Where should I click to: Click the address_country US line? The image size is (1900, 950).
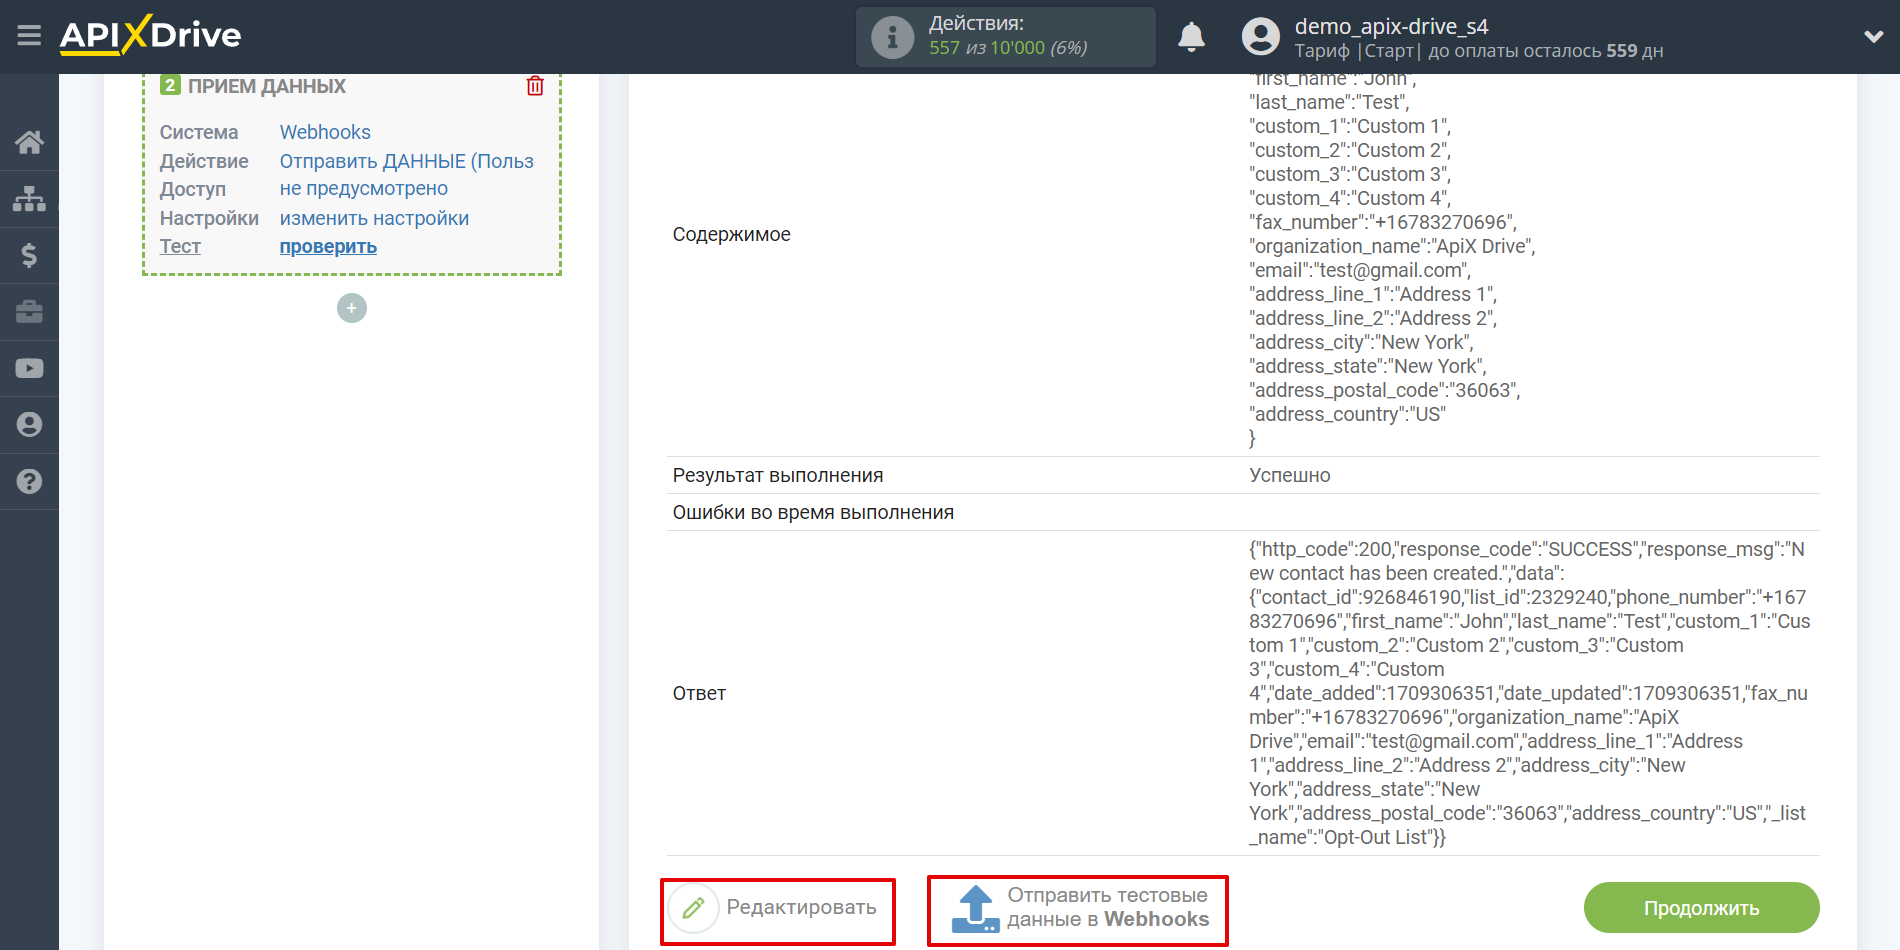click(x=1347, y=414)
